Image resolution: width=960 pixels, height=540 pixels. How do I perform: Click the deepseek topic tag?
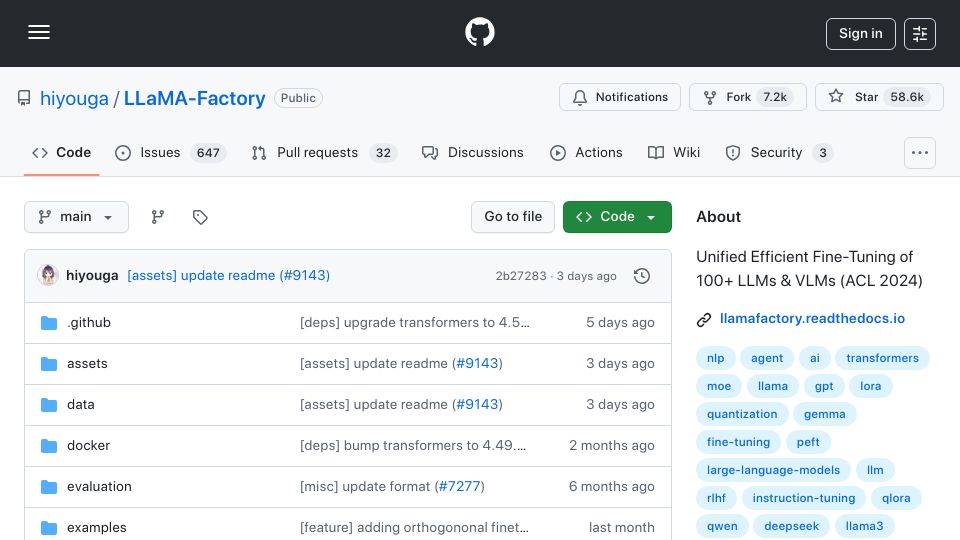(791, 527)
